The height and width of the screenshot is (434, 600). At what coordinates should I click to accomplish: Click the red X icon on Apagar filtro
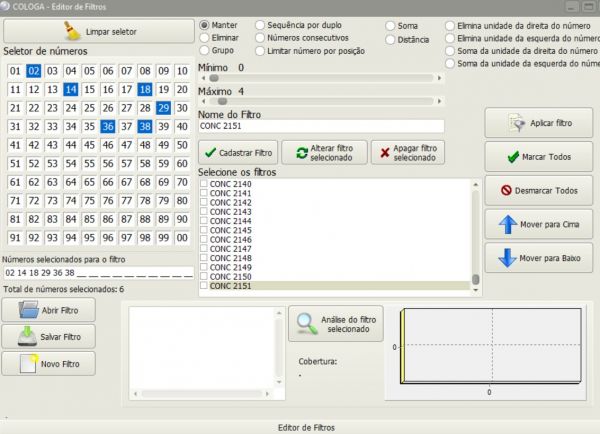[x=385, y=153]
